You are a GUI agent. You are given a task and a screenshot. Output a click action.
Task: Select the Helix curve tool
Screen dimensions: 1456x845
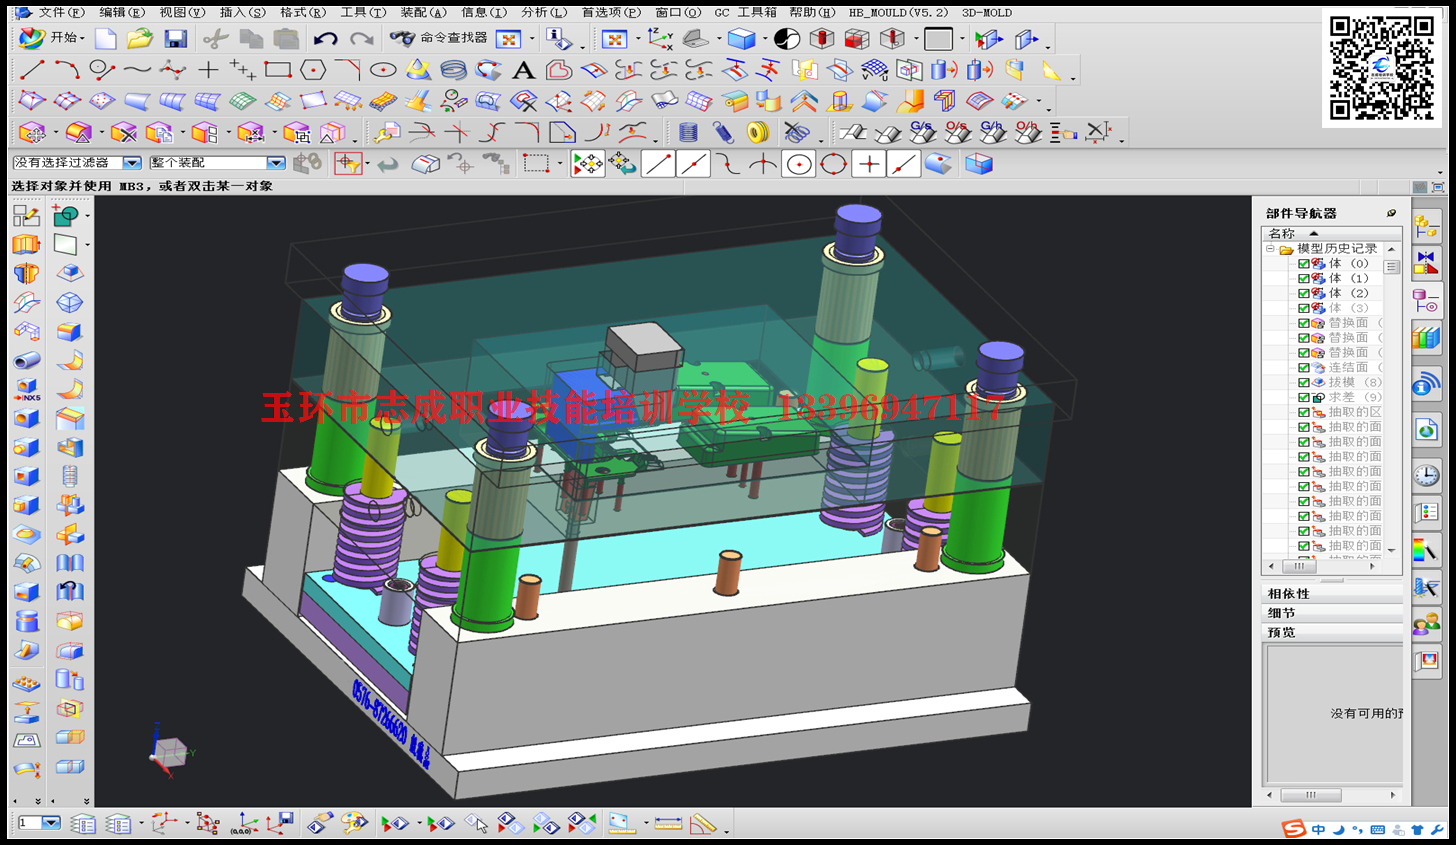[453, 70]
